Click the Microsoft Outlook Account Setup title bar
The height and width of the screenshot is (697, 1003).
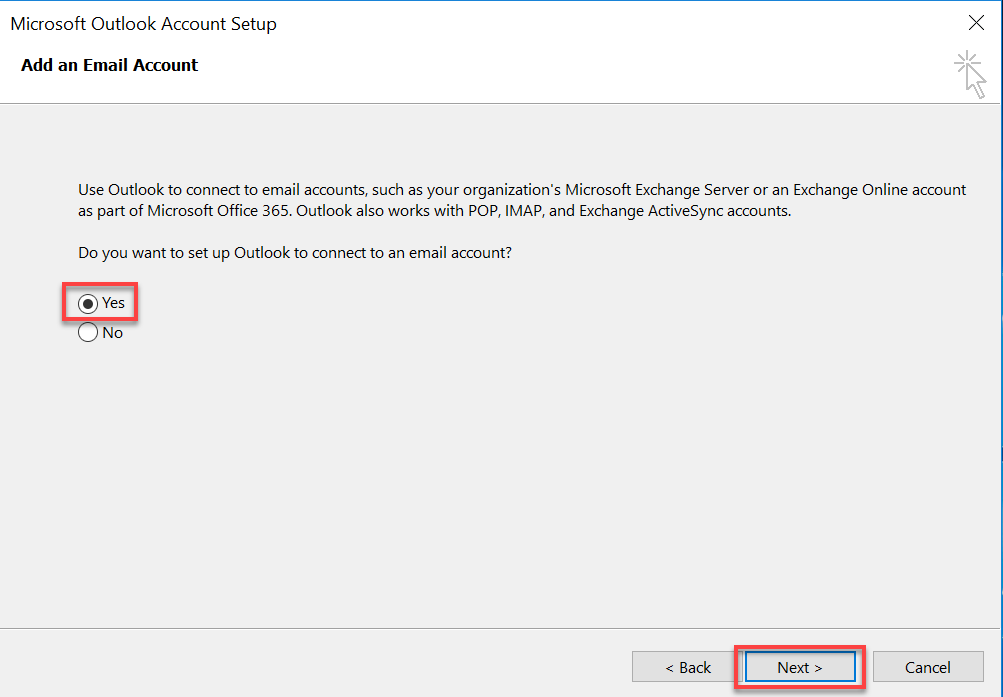click(400, 23)
